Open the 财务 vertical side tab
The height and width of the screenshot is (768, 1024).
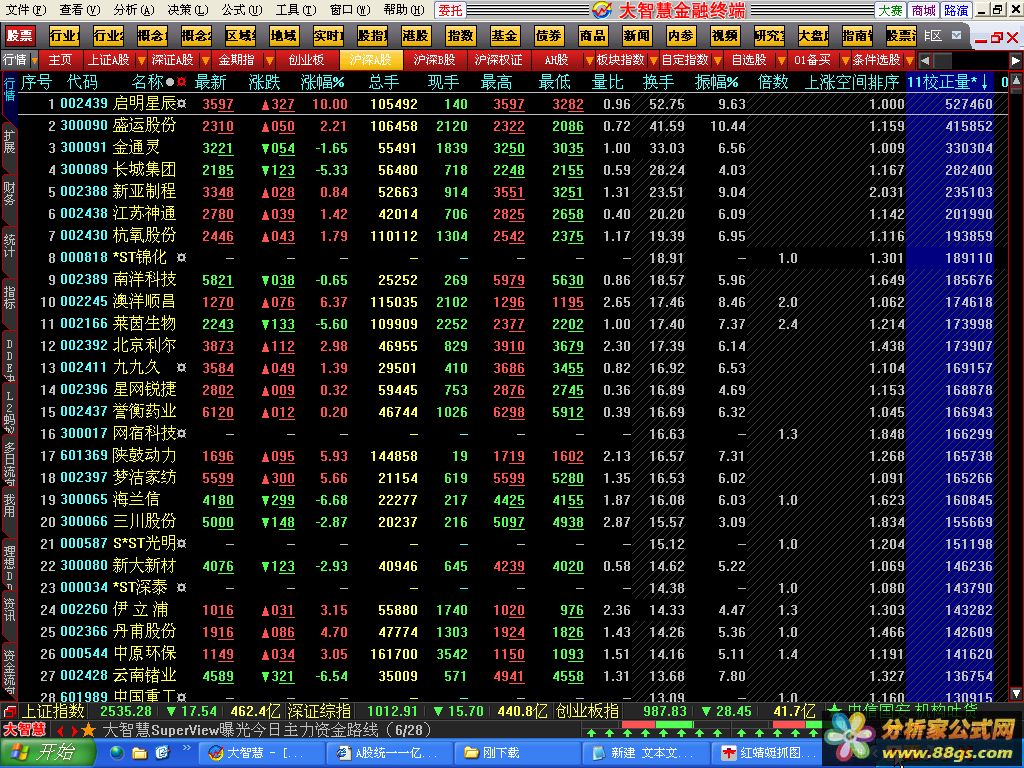pos(9,193)
